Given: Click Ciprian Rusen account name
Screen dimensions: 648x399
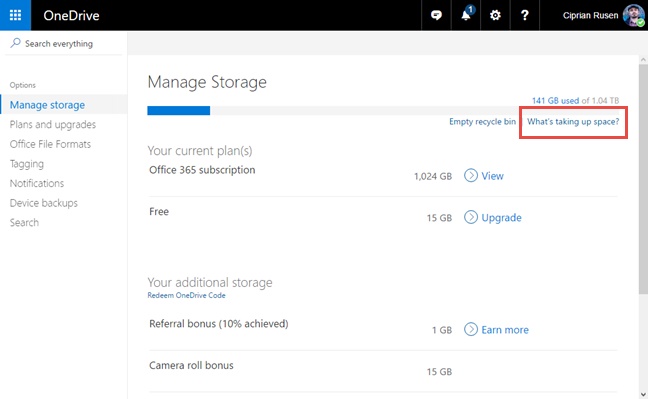Looking at the screenshot, I should [590, 15].
